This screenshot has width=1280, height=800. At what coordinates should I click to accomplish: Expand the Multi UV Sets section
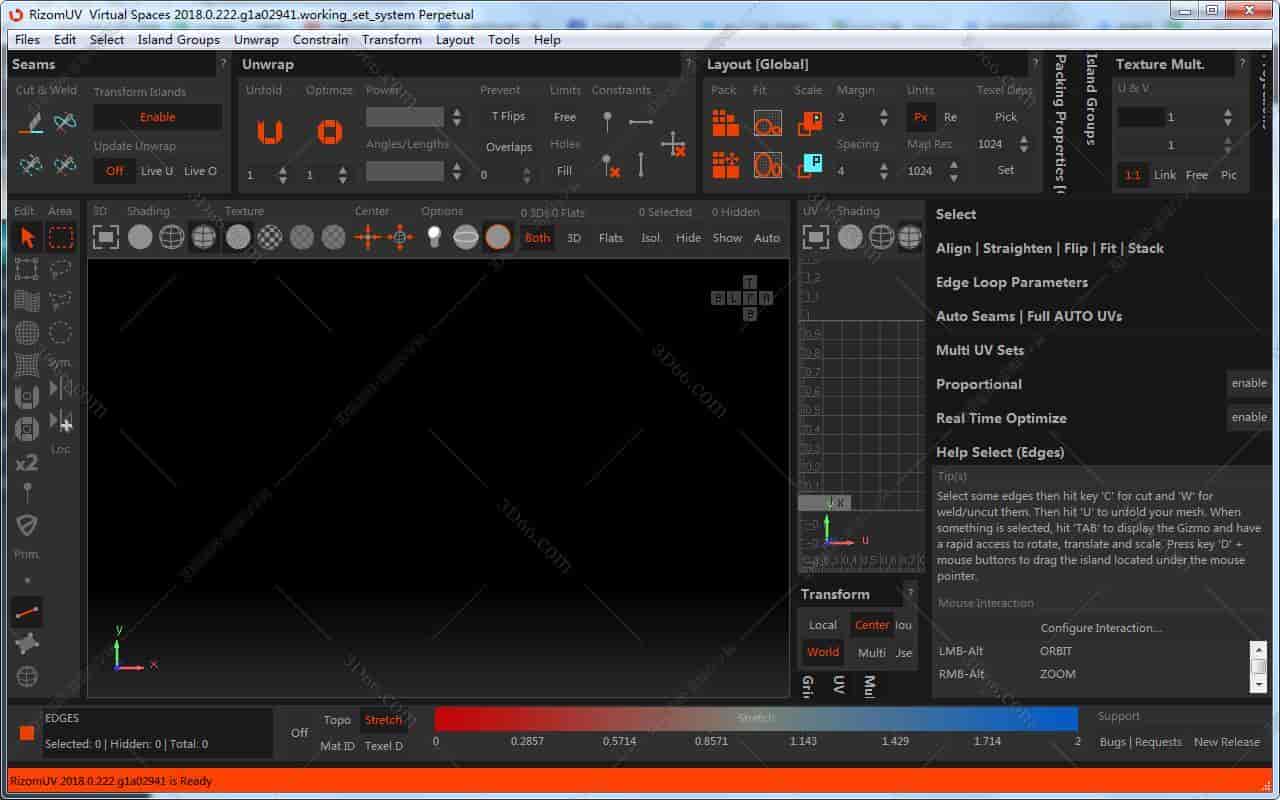(x=979, y=350)
